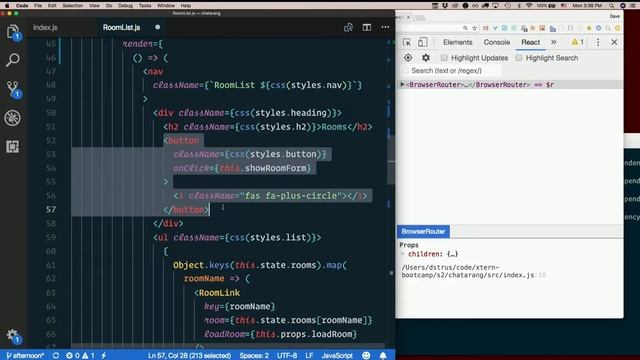Switch git branch afternoon in status bar
640x360 pixels.
pyautogui.click(x=25, y=356)
